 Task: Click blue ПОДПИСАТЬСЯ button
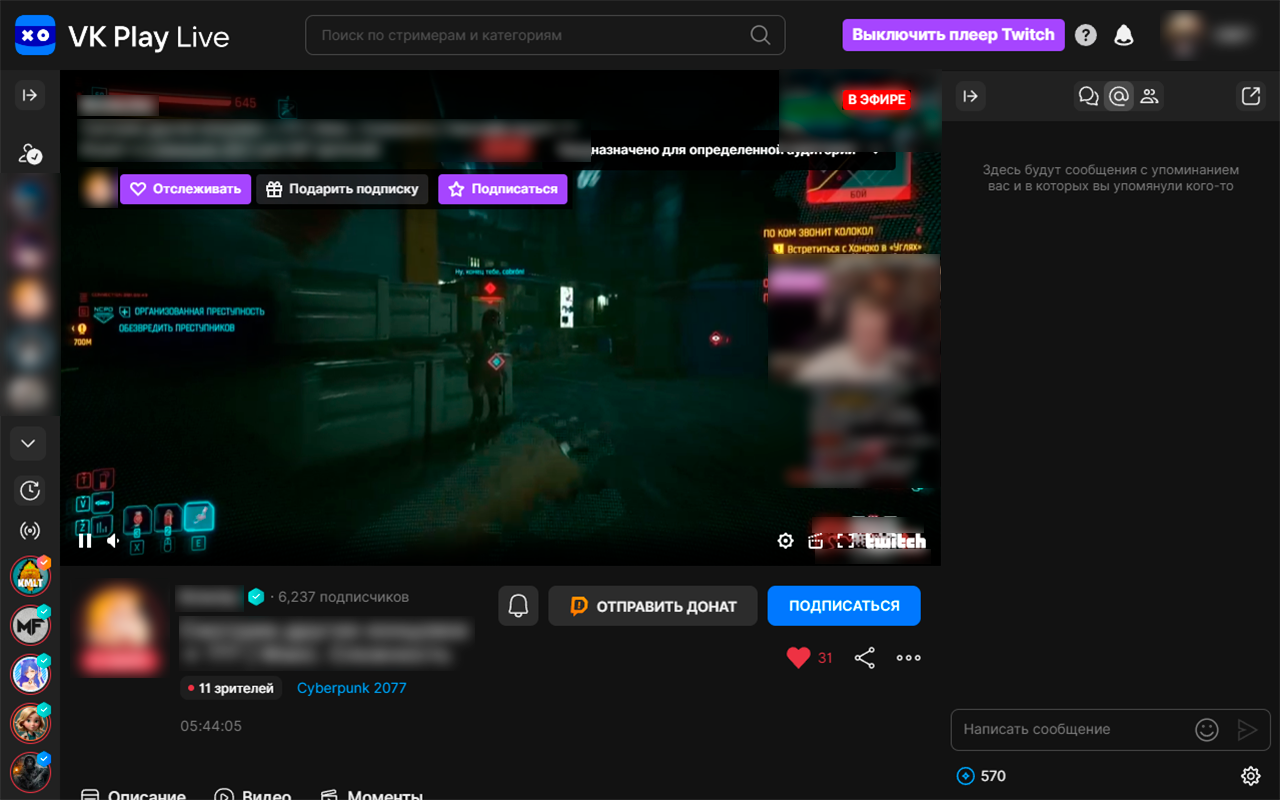pyautogui.click(x=844, y=606)
